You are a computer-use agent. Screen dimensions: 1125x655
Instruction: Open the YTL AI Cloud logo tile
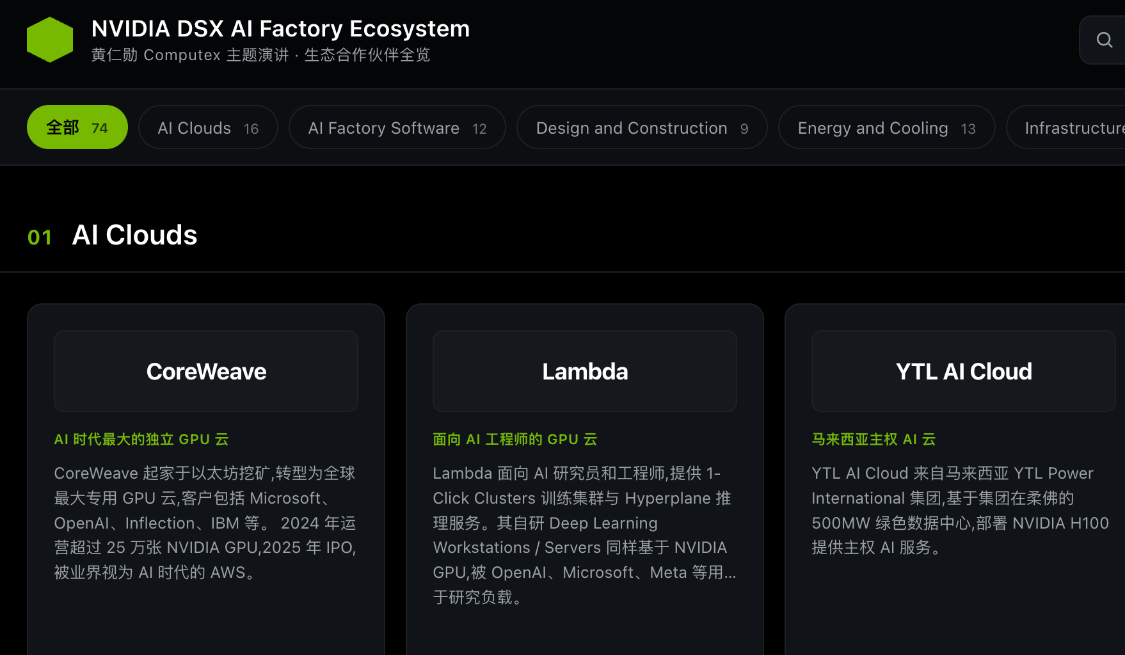click(964, 371)
